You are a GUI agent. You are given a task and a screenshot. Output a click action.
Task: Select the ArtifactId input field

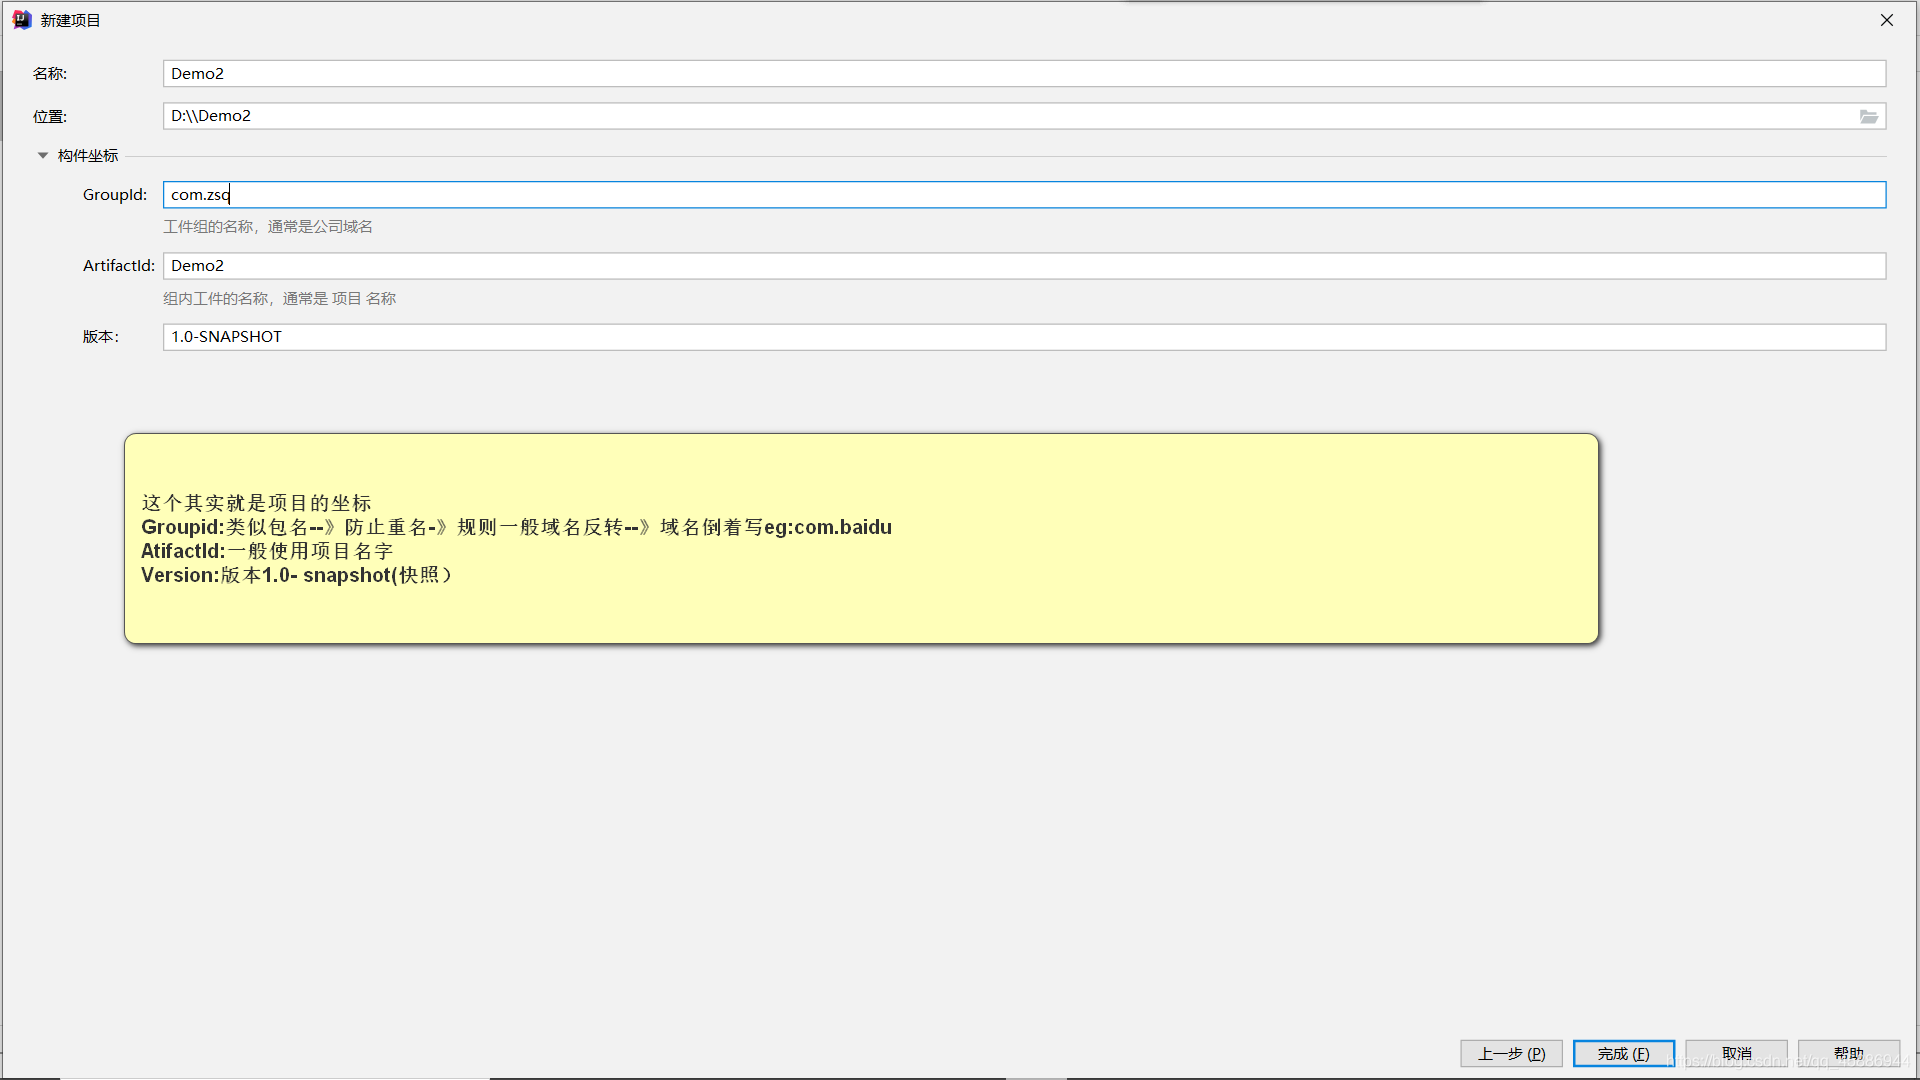(x=1024, y=266)
